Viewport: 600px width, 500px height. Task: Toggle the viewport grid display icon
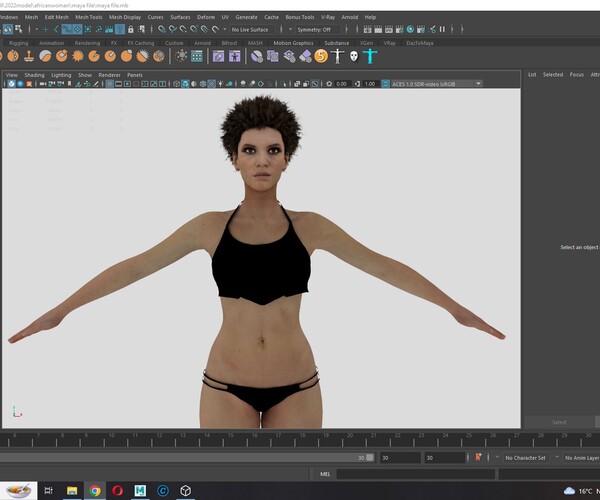pos(109,84)
